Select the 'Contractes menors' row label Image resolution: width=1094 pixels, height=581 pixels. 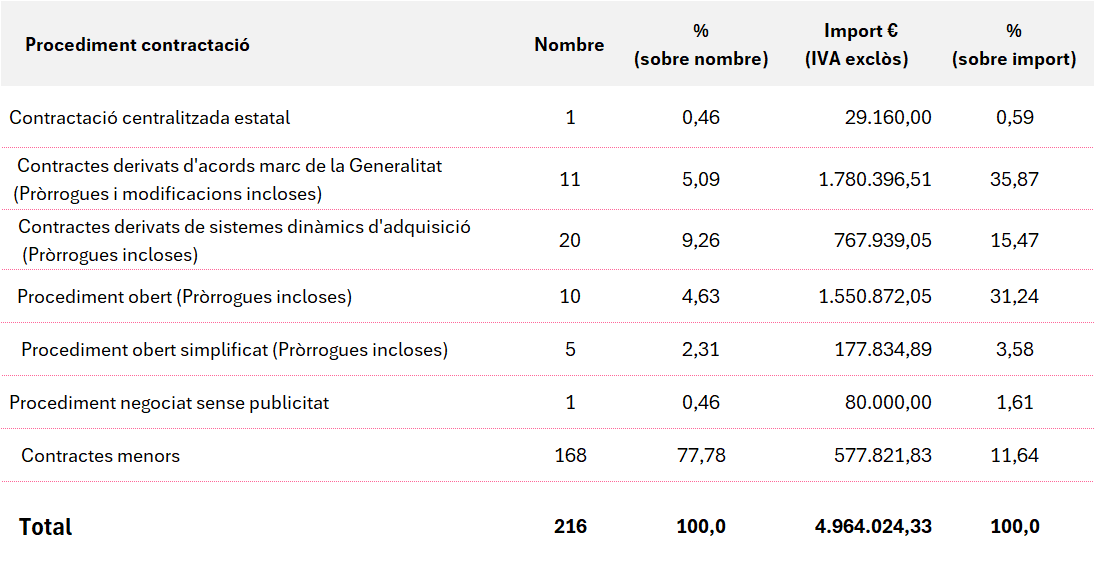[100, 456]
